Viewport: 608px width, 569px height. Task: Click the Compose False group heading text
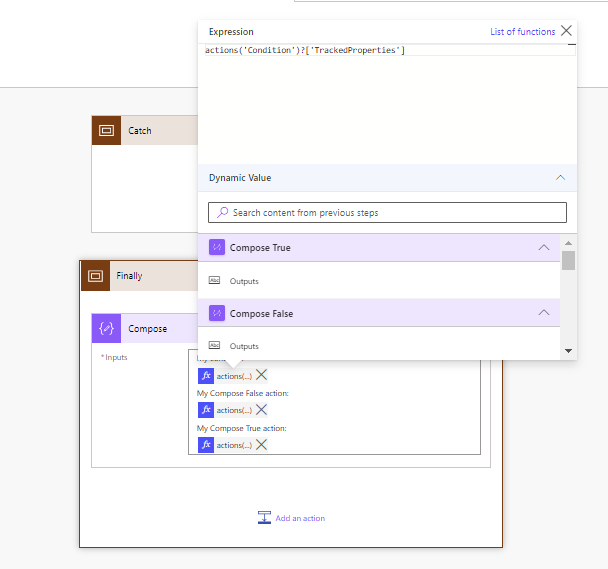pos(261,314)
